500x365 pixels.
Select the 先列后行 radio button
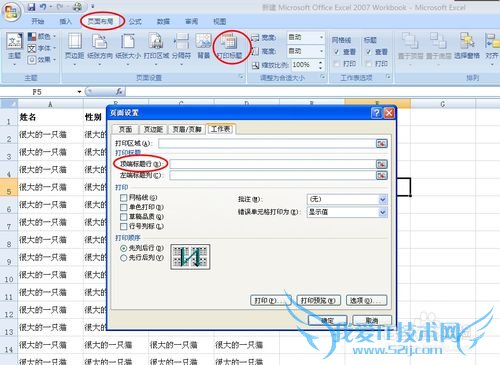[x=124, y=248]
